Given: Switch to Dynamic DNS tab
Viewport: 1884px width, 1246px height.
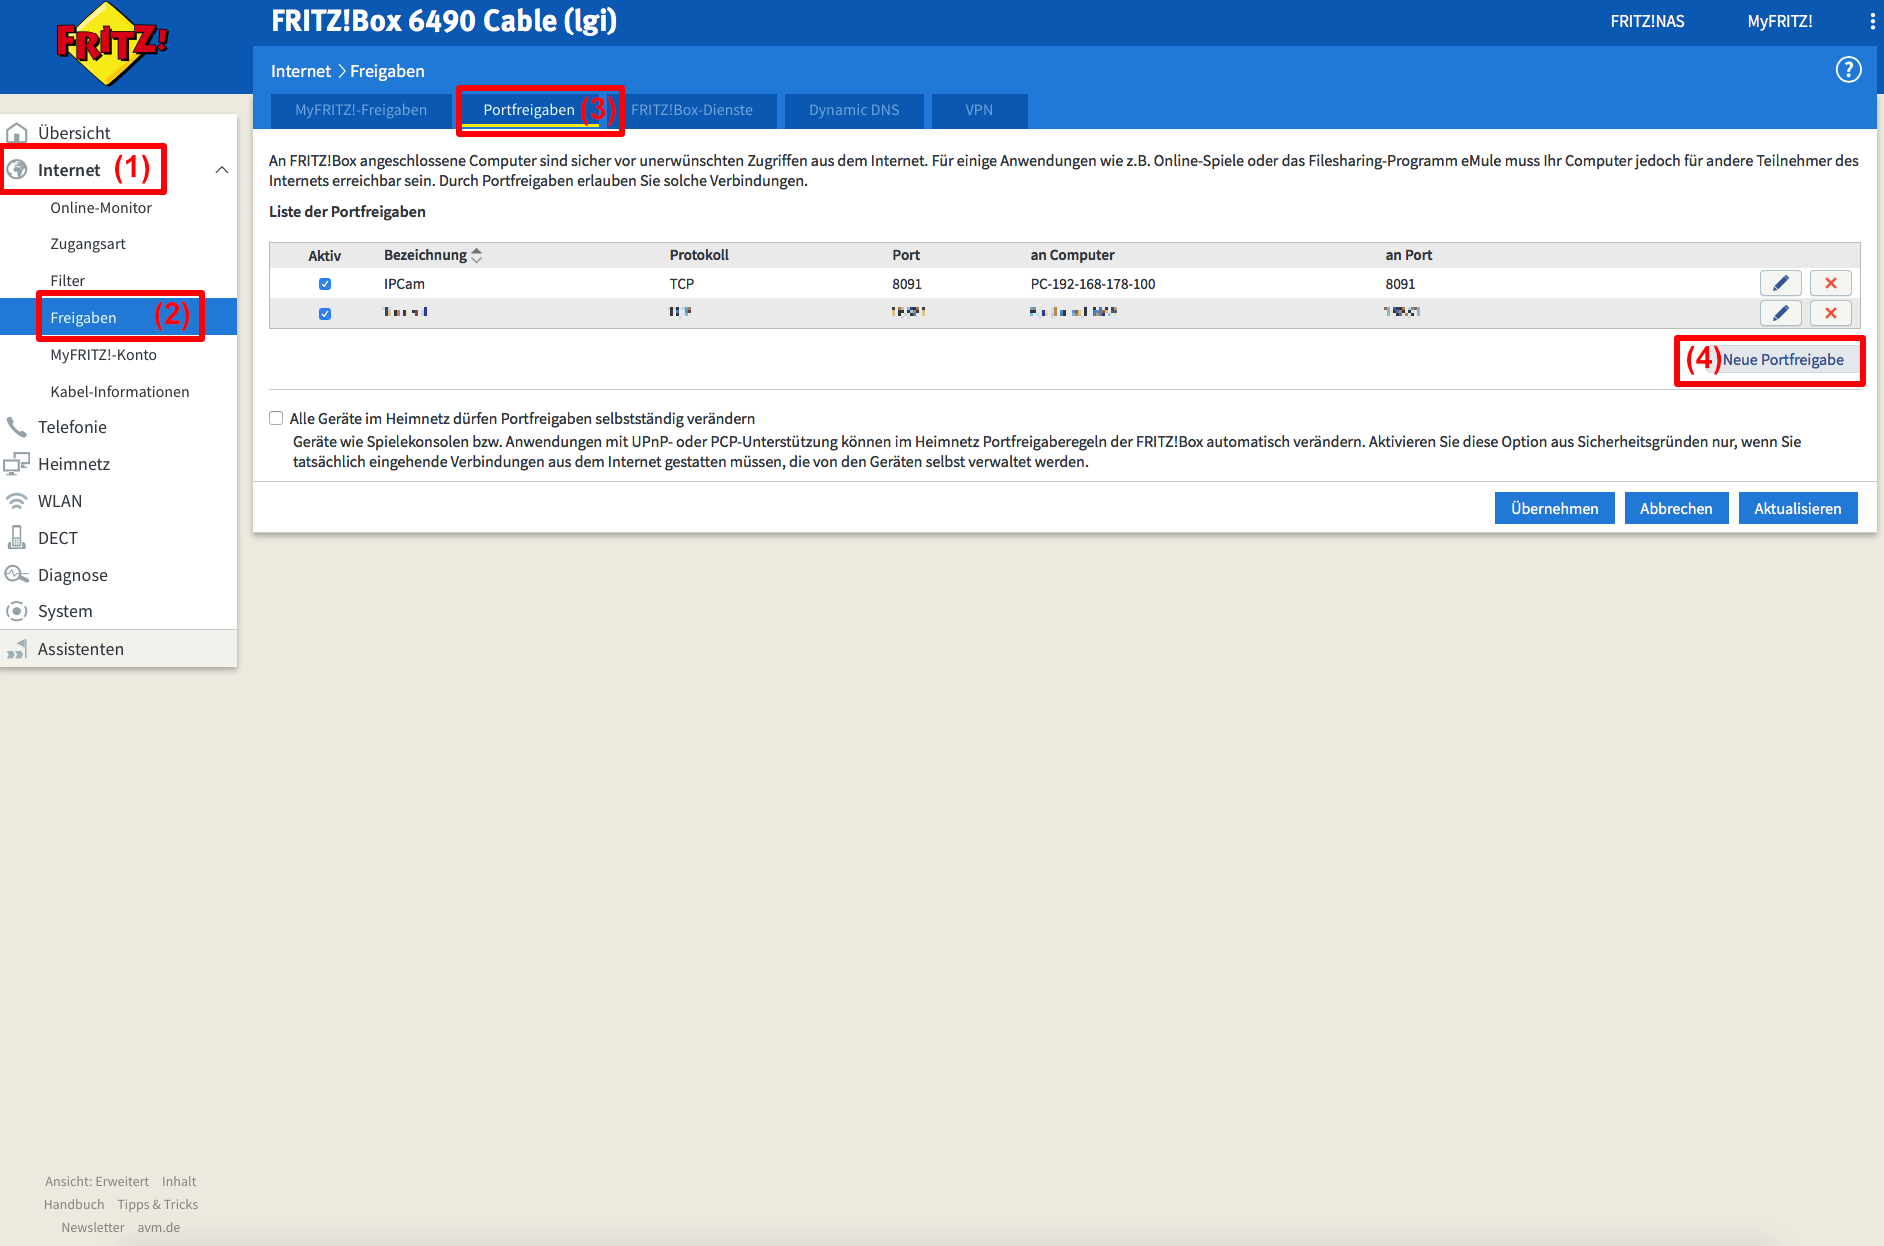Looking at the screenshot, I should coord(854,110).
